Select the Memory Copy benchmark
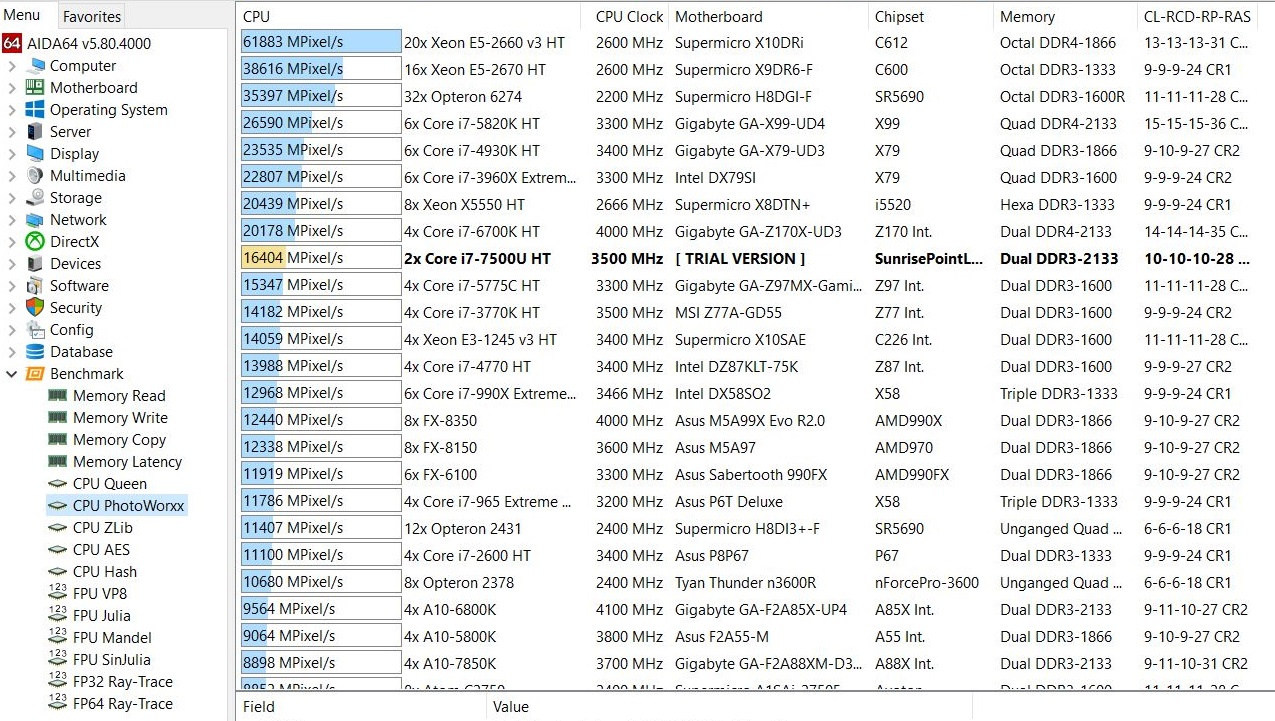Viewport: 1275px width, 721px height. (x=120, y=440)
